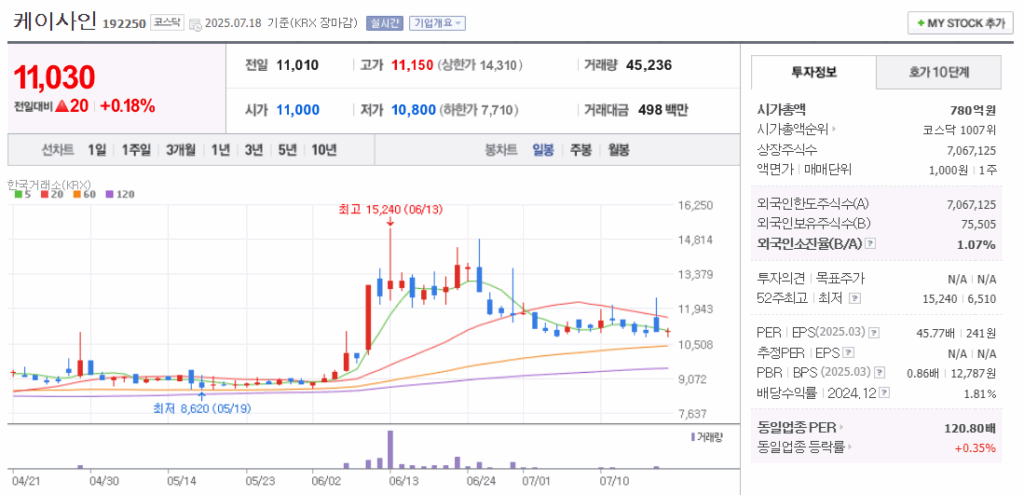Select the 5년 line chart period
The image size is (1024, 495).
tap(287, 150)
